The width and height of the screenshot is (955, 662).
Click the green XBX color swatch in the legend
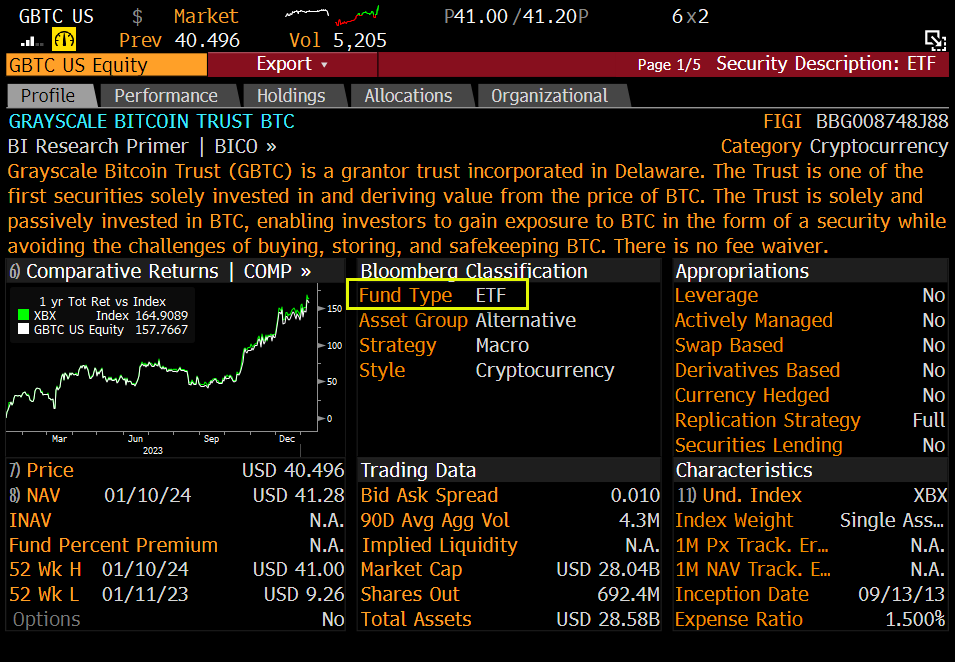22,315
